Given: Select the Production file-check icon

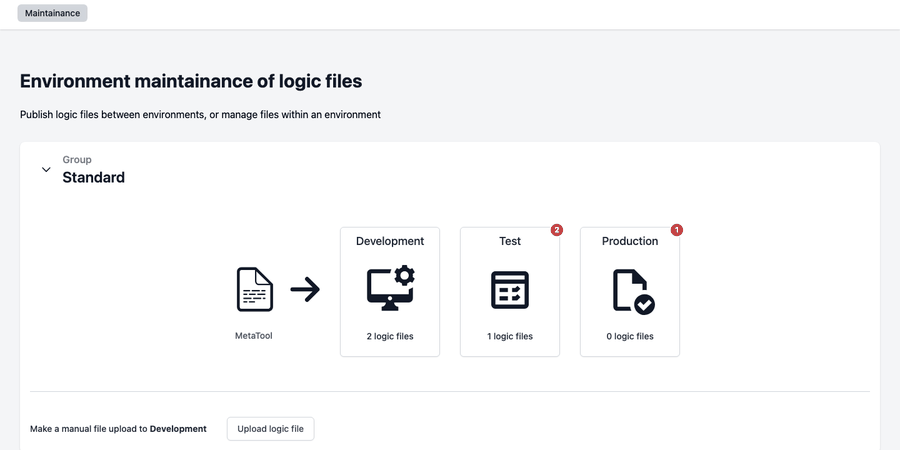Looking at the screenshot, I should (634, 292).
